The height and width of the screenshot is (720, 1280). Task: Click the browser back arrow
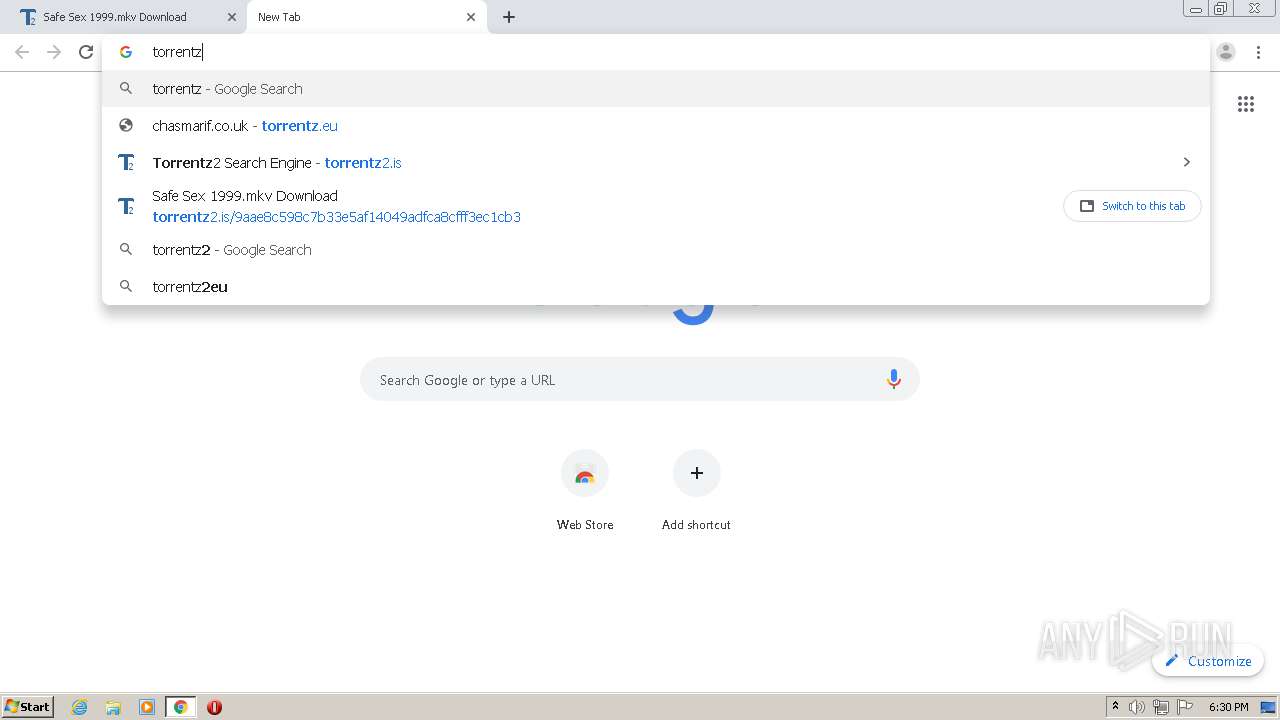click(22, 52)
